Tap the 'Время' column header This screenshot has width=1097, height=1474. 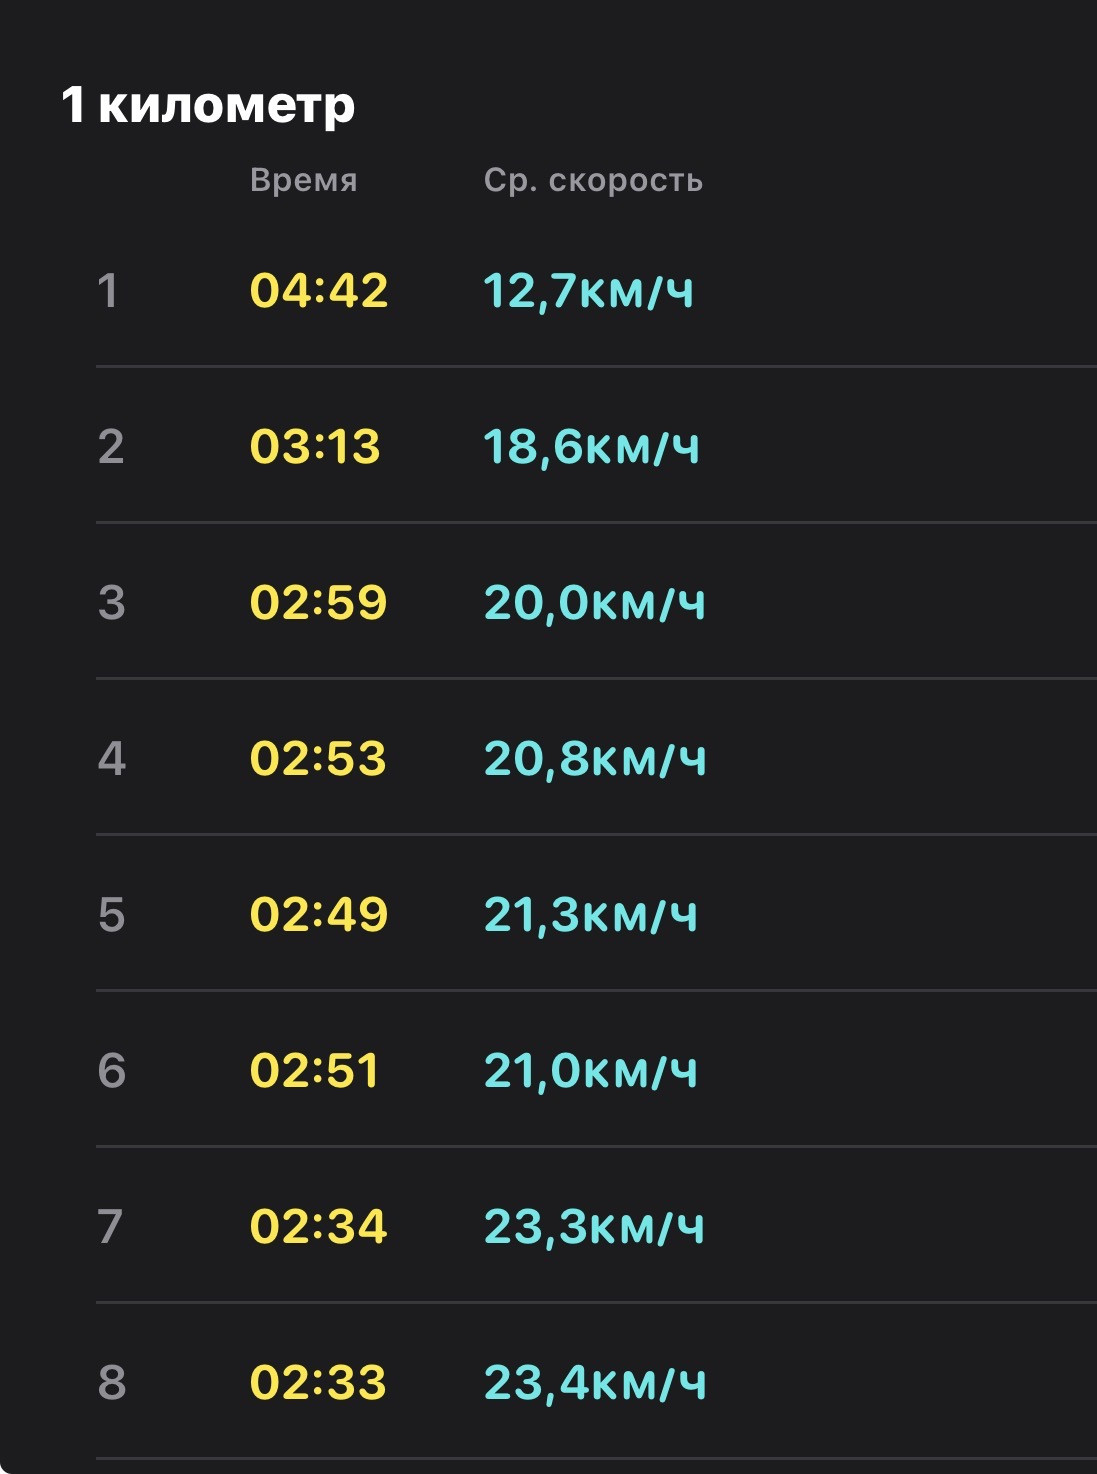pos(304,180)
